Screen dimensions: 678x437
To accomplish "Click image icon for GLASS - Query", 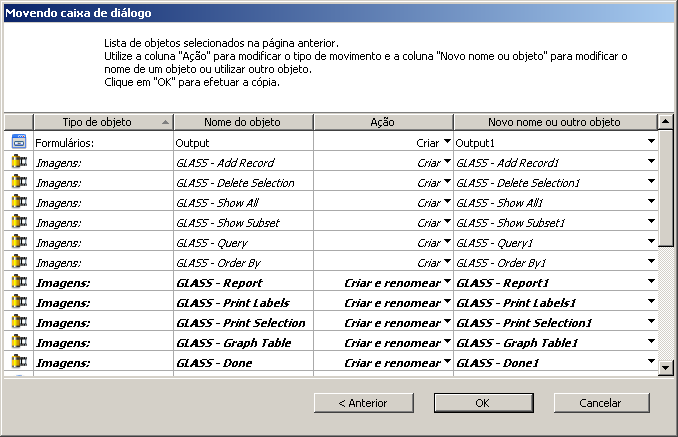I will [x=17, y=242].
